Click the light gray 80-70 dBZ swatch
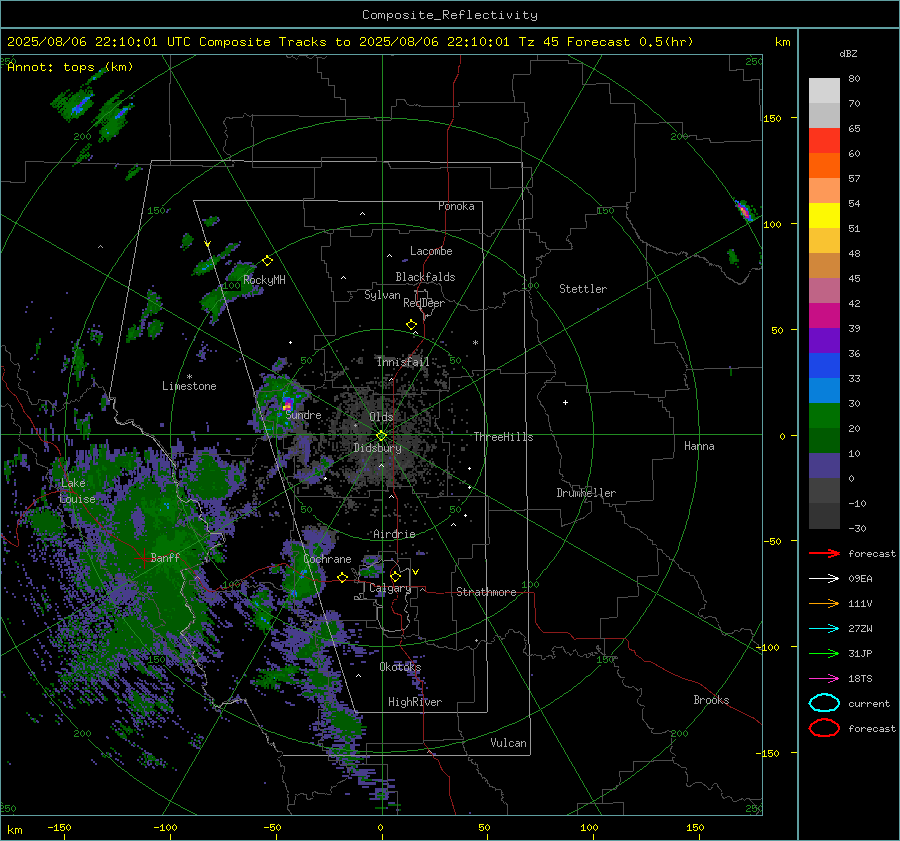The height and width of the screenshot is (841, 900). [824, 91]
